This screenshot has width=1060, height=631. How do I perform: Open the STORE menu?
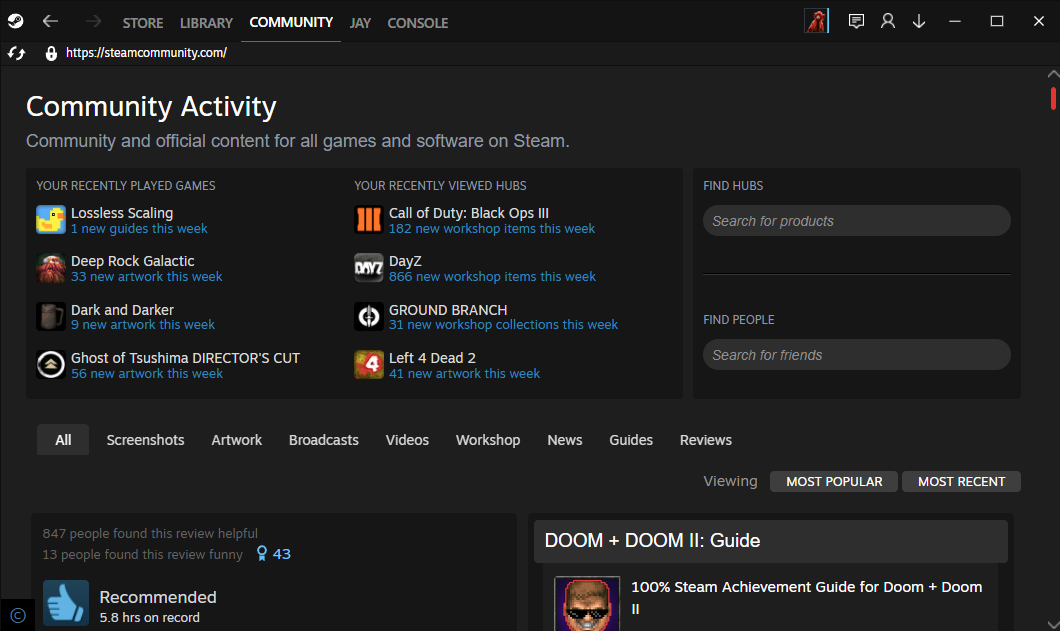[x=143, y=22]
